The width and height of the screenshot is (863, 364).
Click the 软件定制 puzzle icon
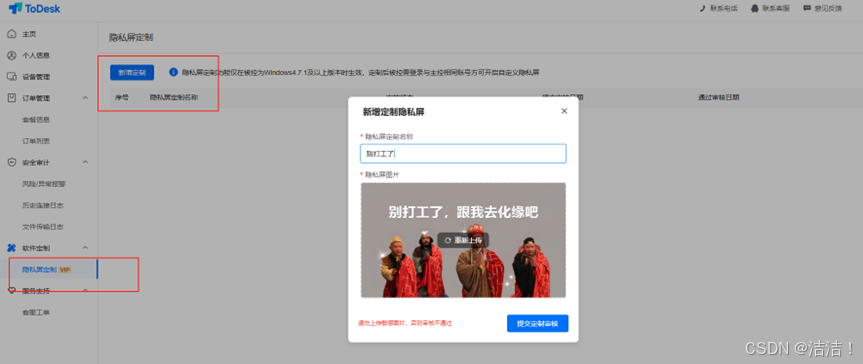(12, 248)
